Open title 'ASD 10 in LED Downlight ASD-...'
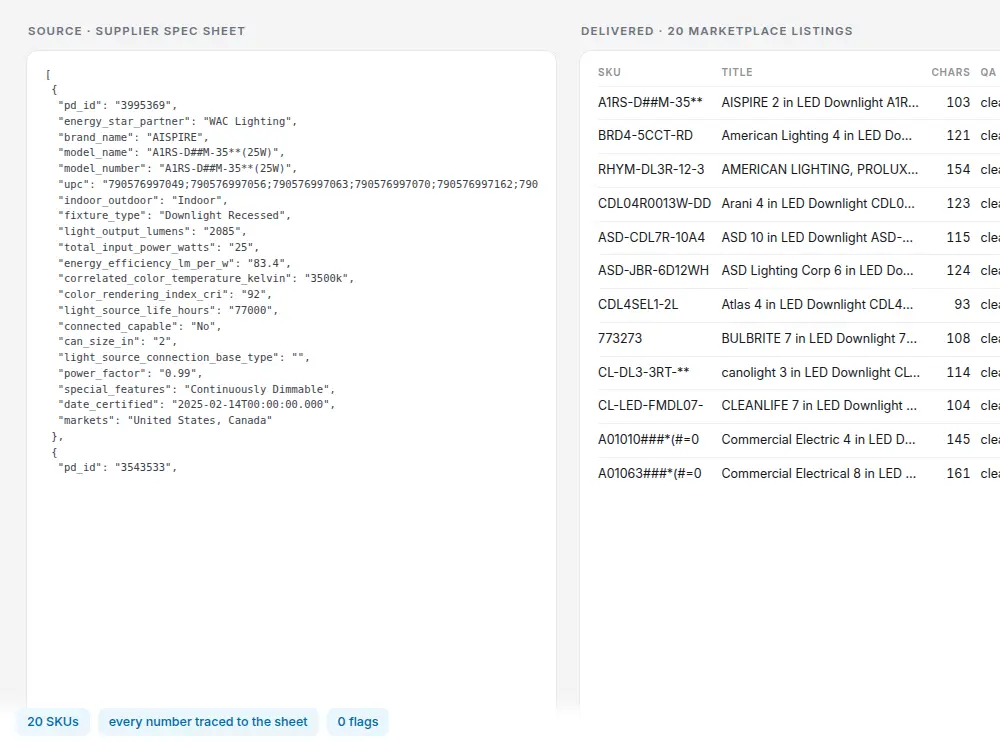Image resolution: width=1000 pixels, height=750 pixels. pyautogui.click(x=817, y=237)
